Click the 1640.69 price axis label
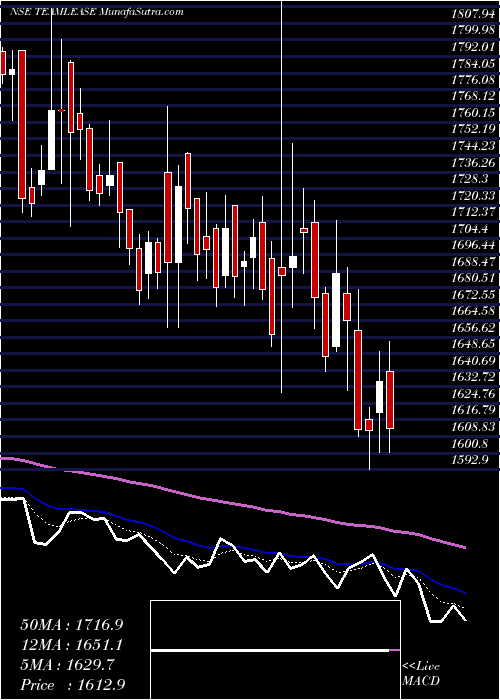Screen dimensions: 500x700 (x=473, y=361)
